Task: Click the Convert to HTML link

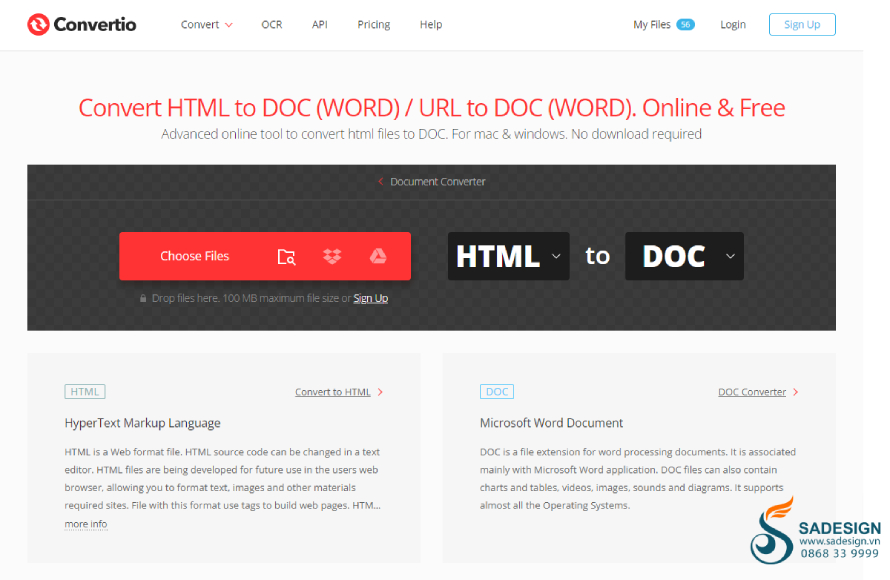Action: [333, 392]
